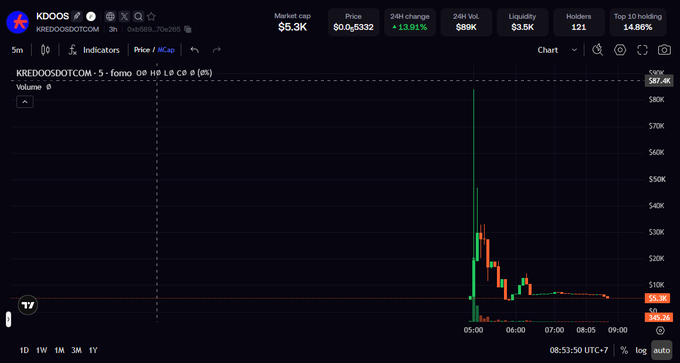Viewport: 680px width, 363px height.
Task: Open the Indicators menu
Action: pos(94,50)
